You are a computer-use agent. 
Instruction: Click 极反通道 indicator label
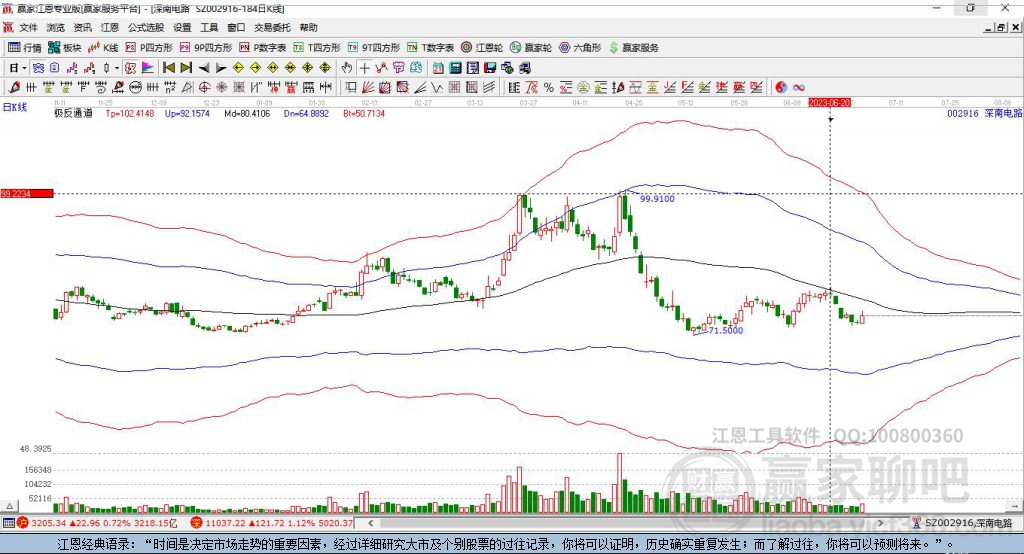click(x=73, y=113)
